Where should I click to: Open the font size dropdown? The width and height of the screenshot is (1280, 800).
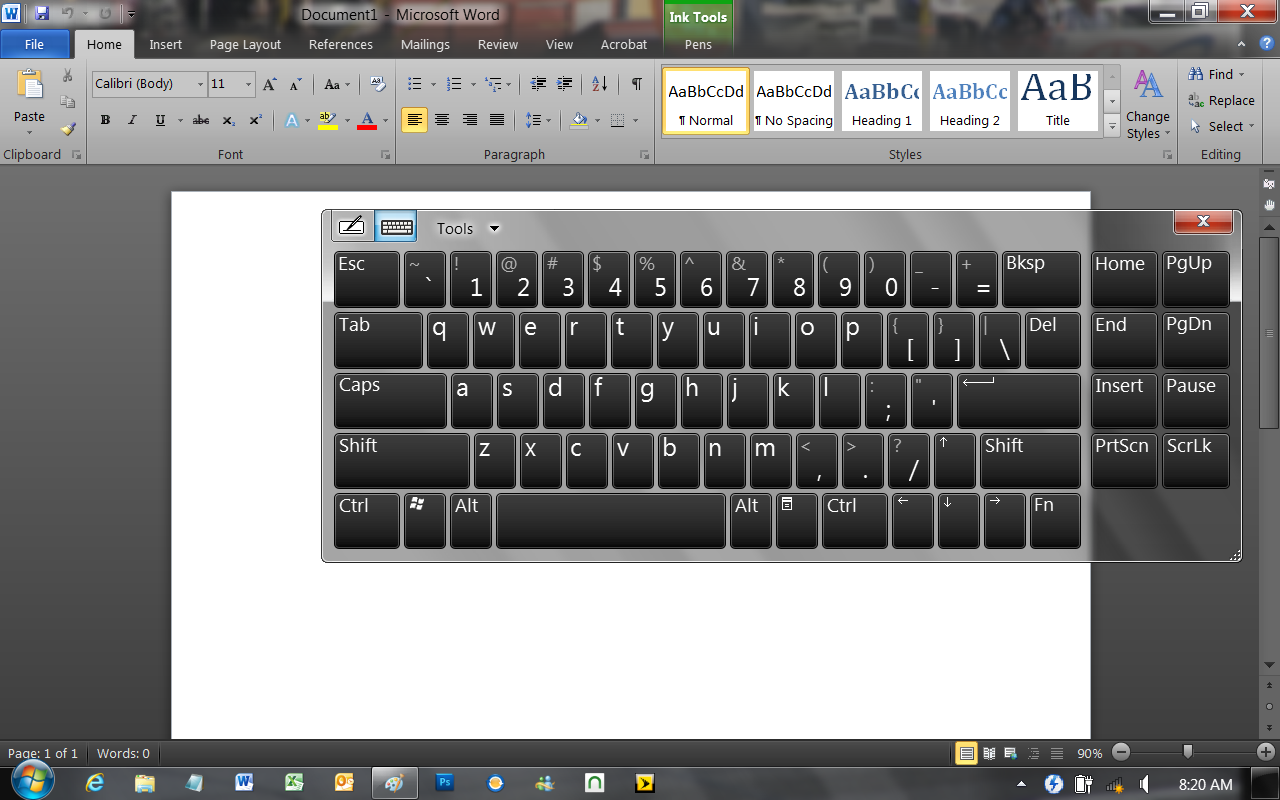click(x=248, y=84)
